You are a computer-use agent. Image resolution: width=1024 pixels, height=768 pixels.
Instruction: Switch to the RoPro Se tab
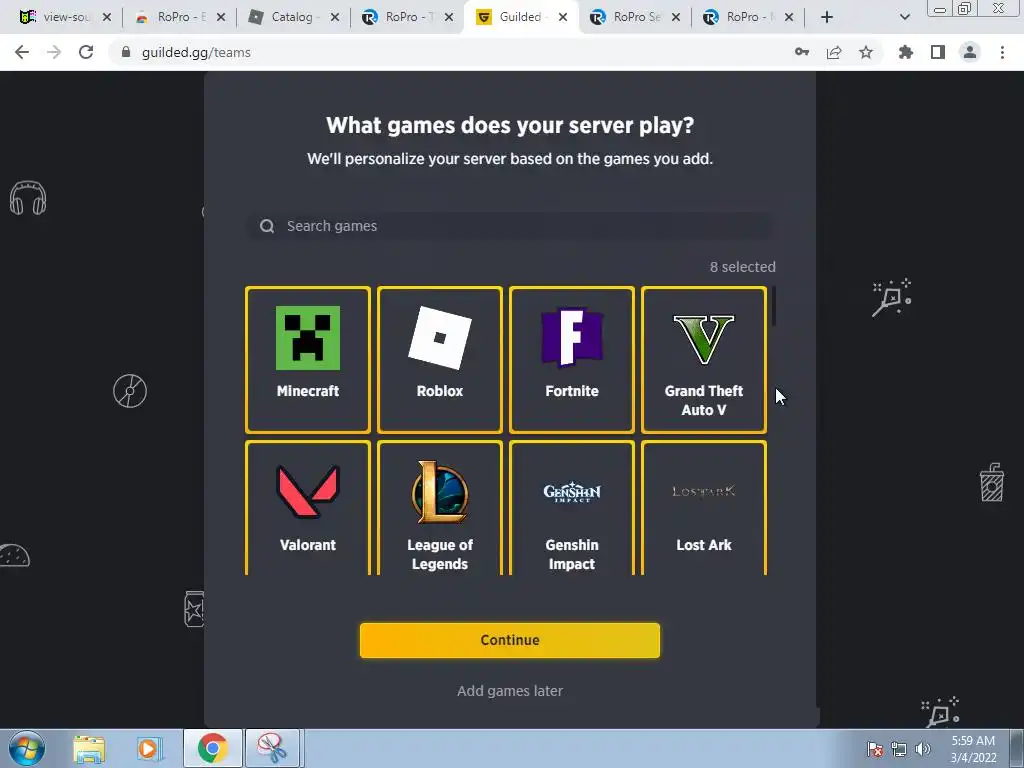tap(627, 17)
